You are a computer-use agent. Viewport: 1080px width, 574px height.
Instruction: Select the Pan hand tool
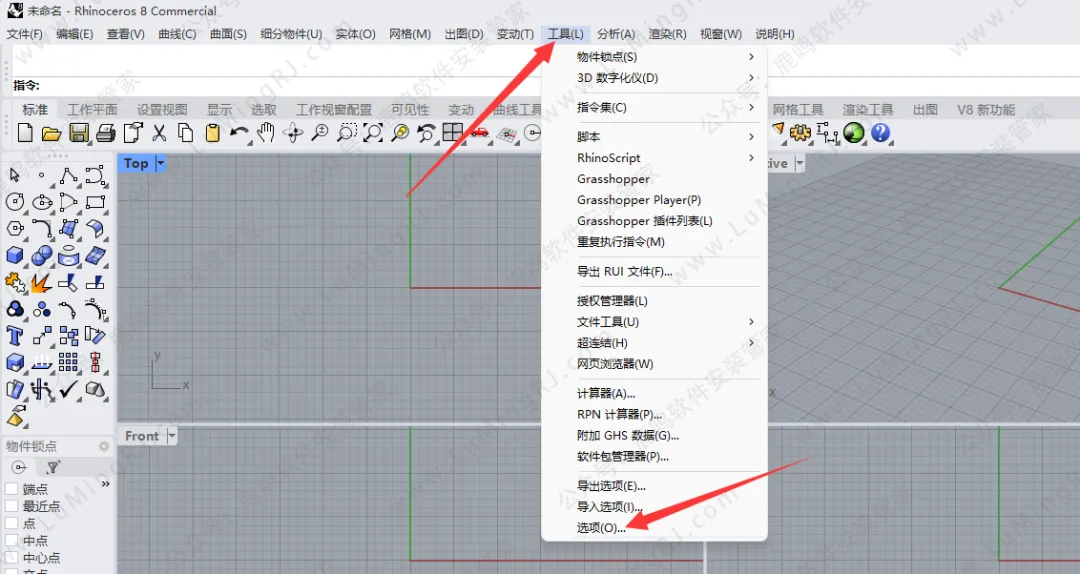pyautogui.click(x=266, y=132)
